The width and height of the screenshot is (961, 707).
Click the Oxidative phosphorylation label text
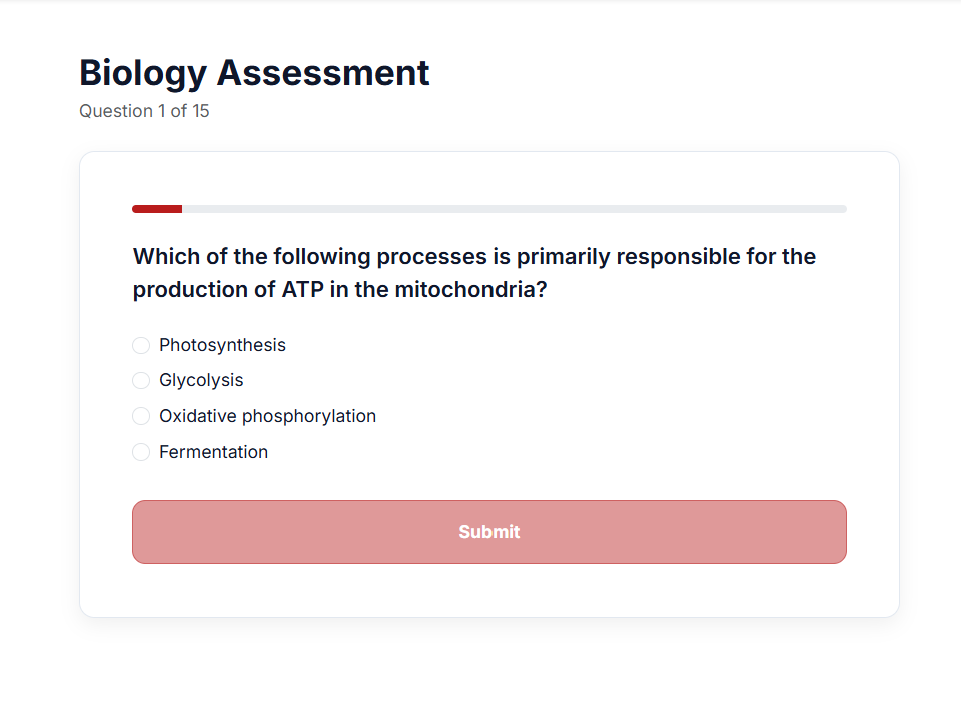[x=267, y=416]
